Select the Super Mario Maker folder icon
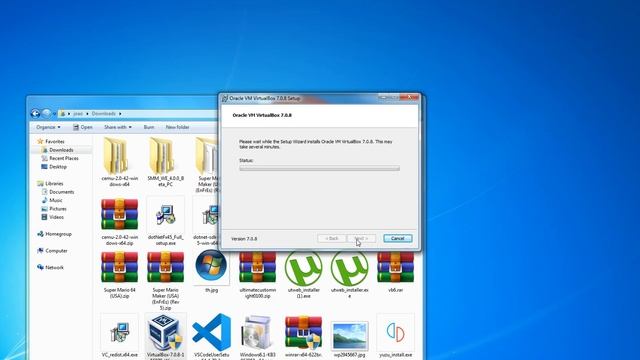 (x=206, y=155)
